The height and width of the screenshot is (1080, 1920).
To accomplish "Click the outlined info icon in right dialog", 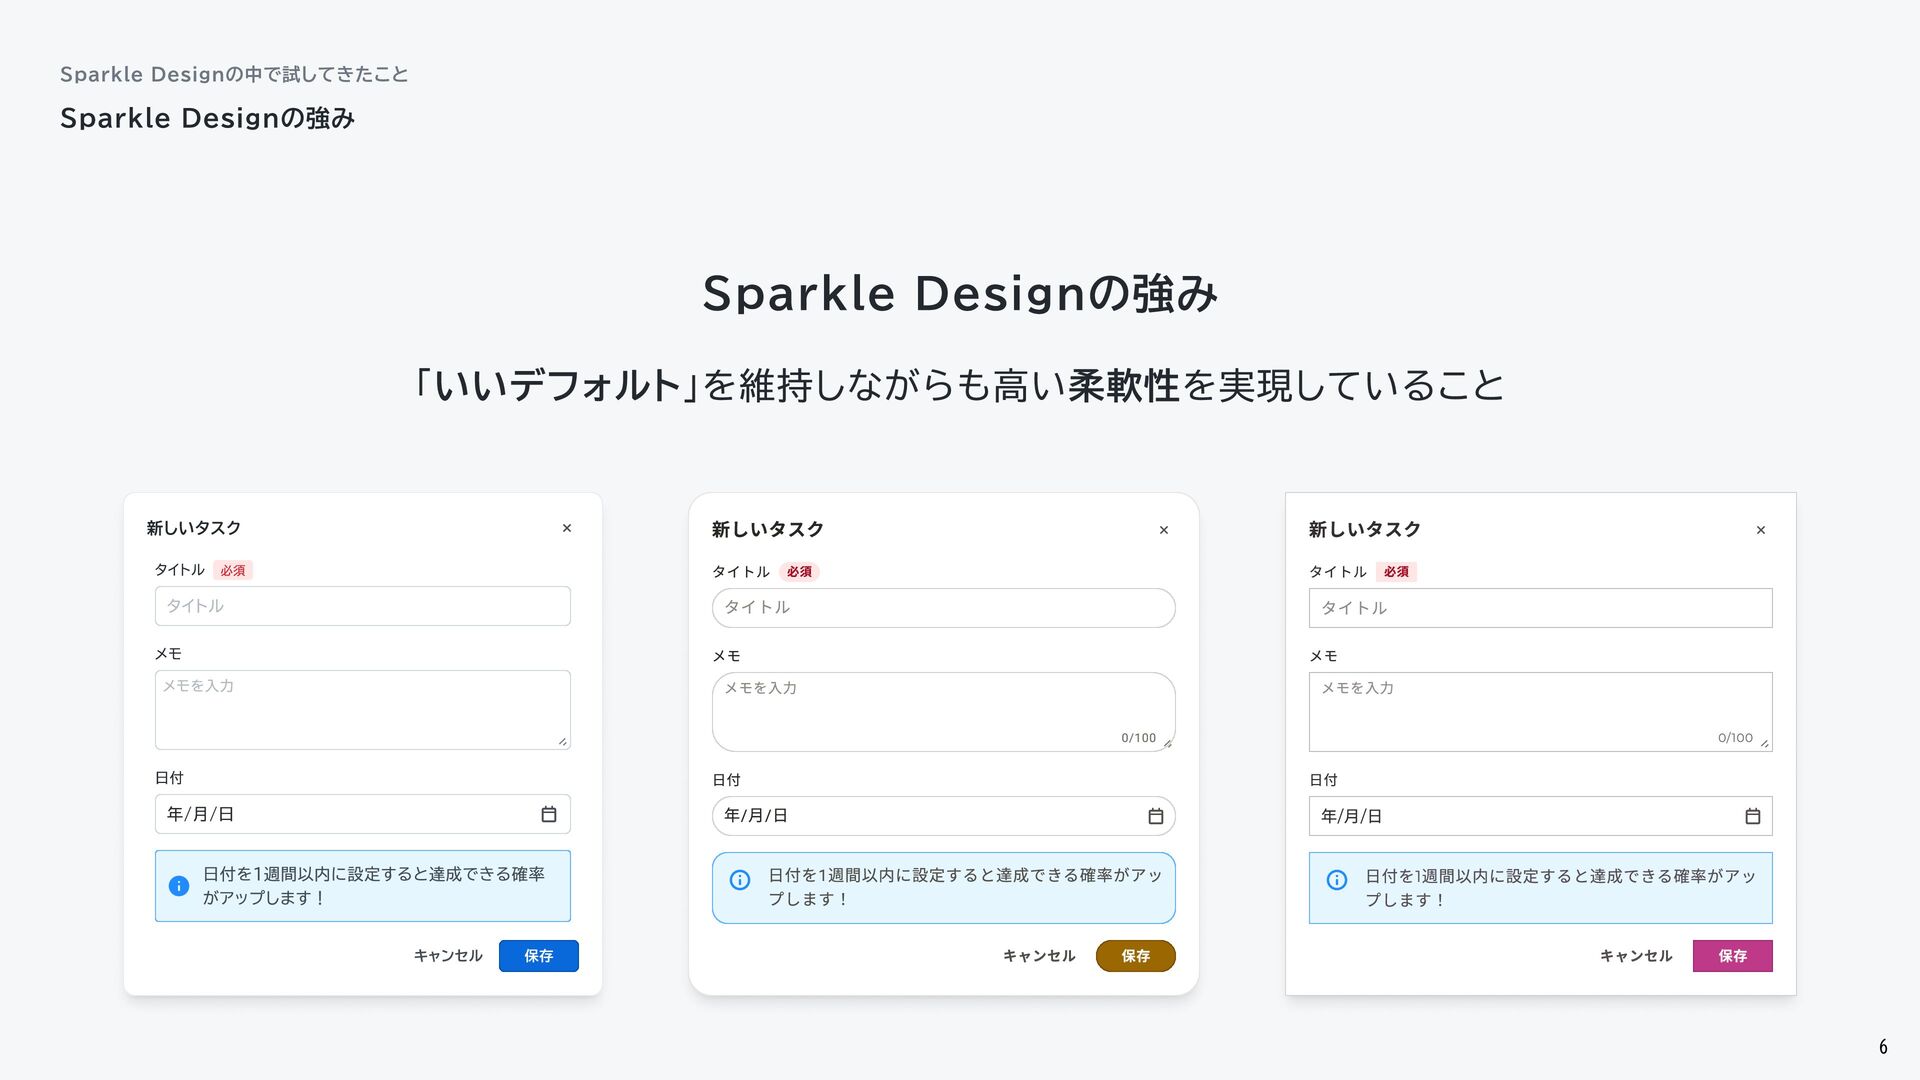I will pyautogui.click(x=1337, y=880).
